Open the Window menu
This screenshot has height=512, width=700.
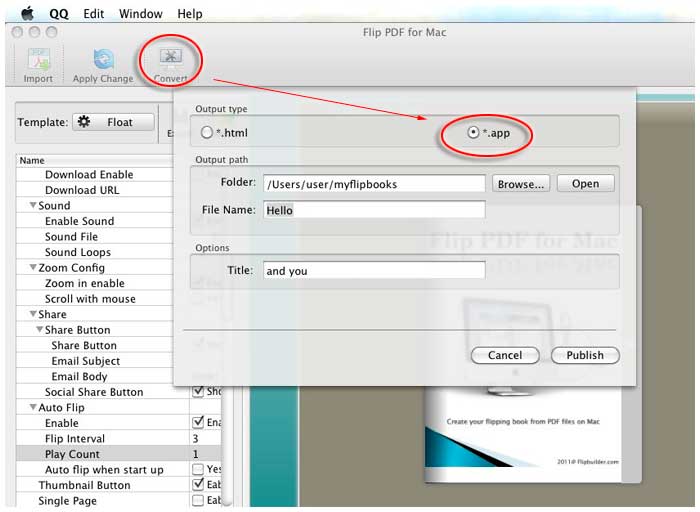[141, 14]
